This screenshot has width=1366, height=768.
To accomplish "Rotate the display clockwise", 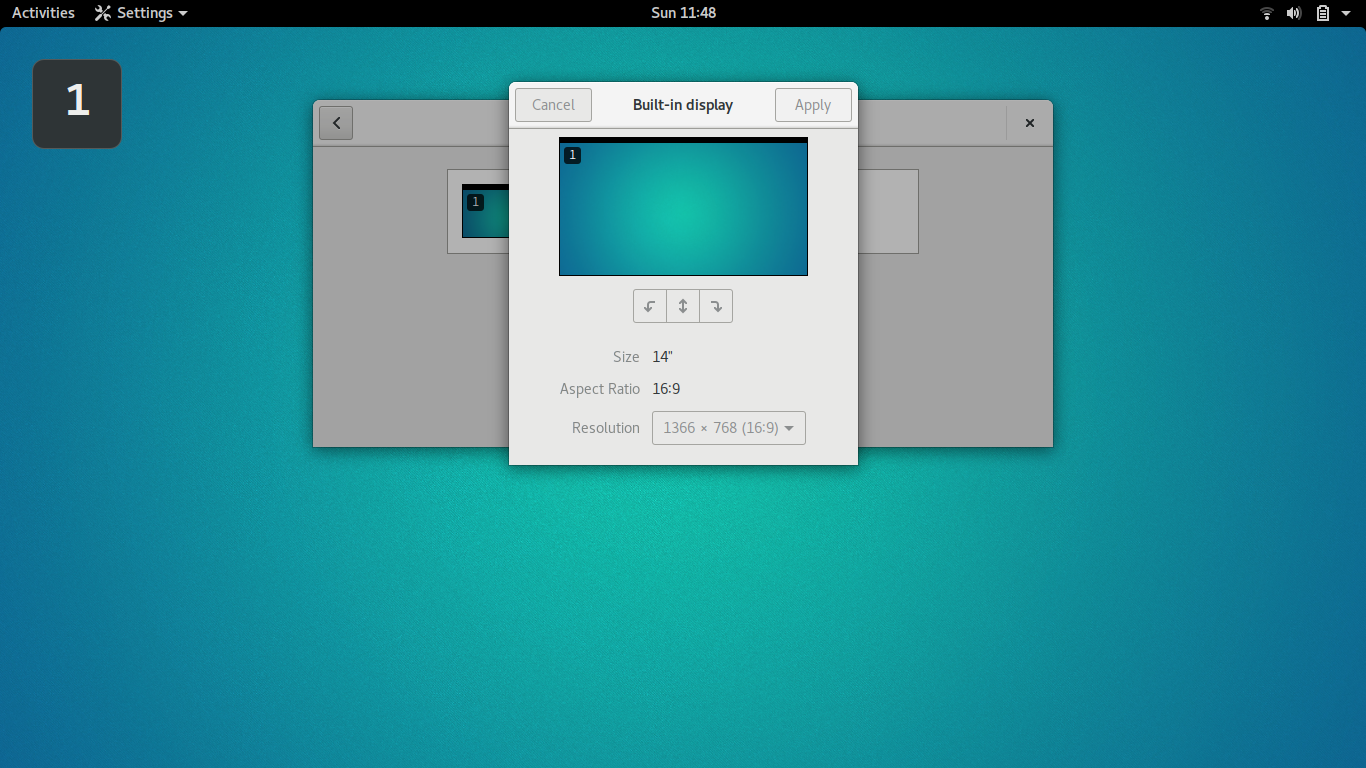I will click(x=716, y=306).
